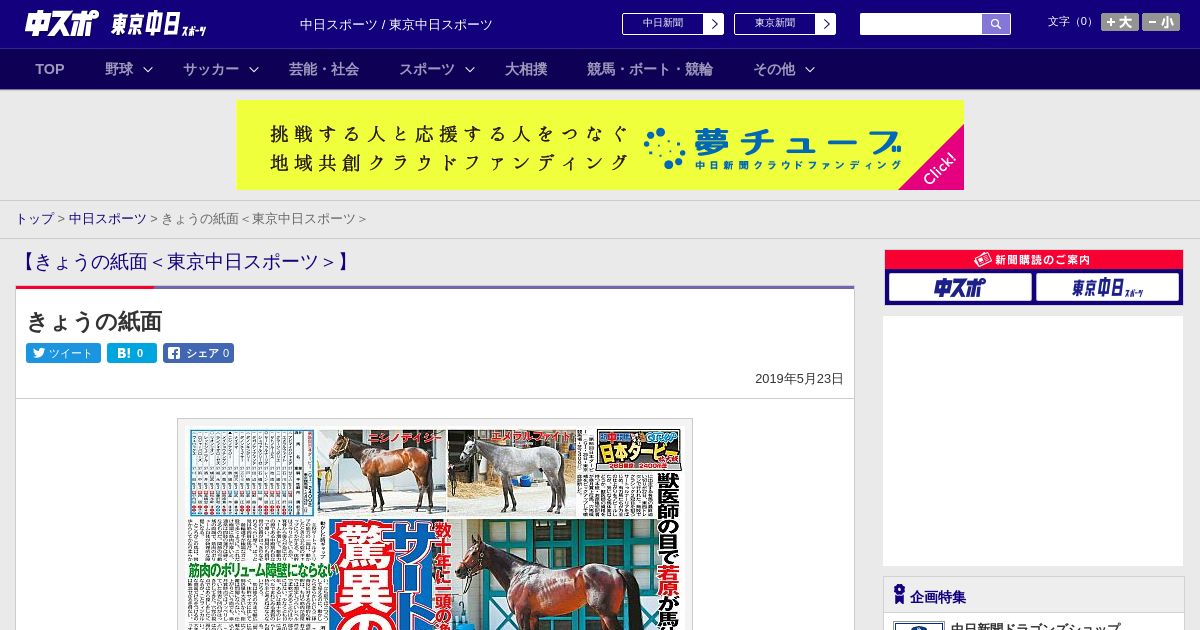Go to TOP in navigation bar
1200x630 pixels.
point(50,69)
